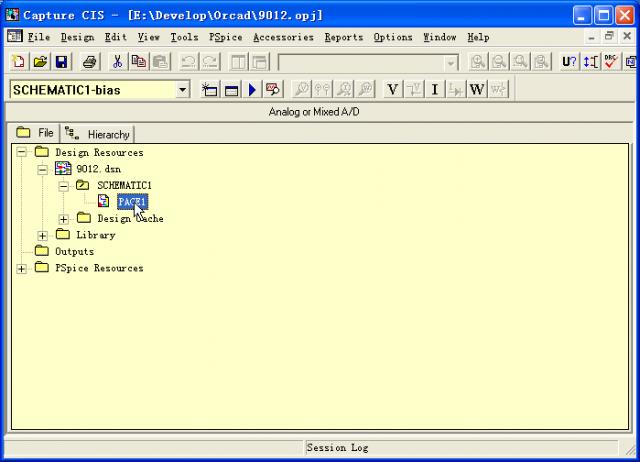
Task: Click the Session Log bar
Action: (x=337, y=447)
